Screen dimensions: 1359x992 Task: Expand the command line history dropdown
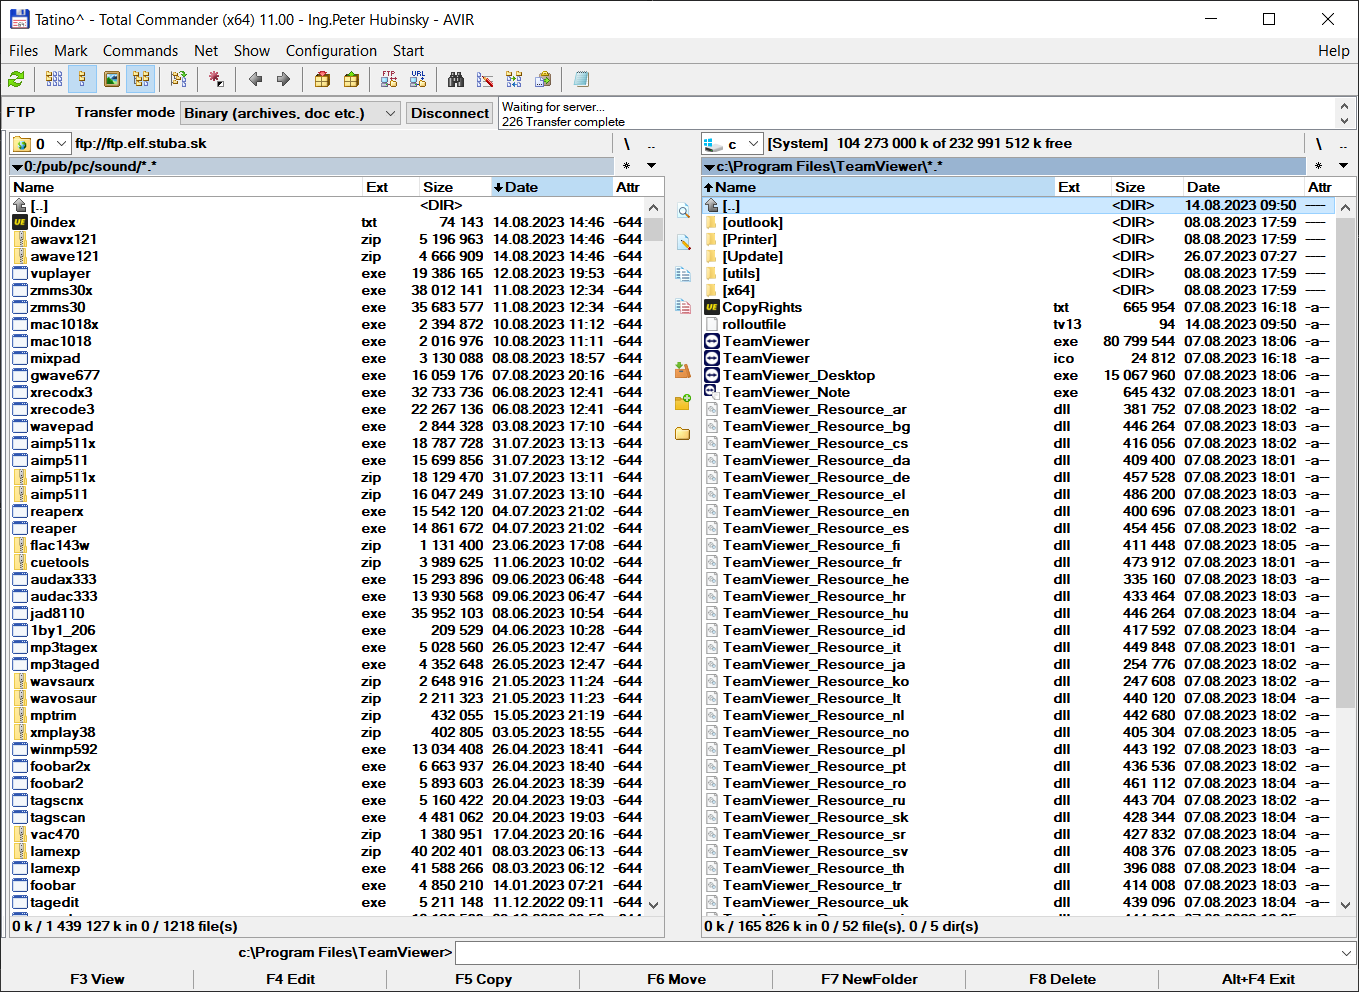(x=1346, y=953)
